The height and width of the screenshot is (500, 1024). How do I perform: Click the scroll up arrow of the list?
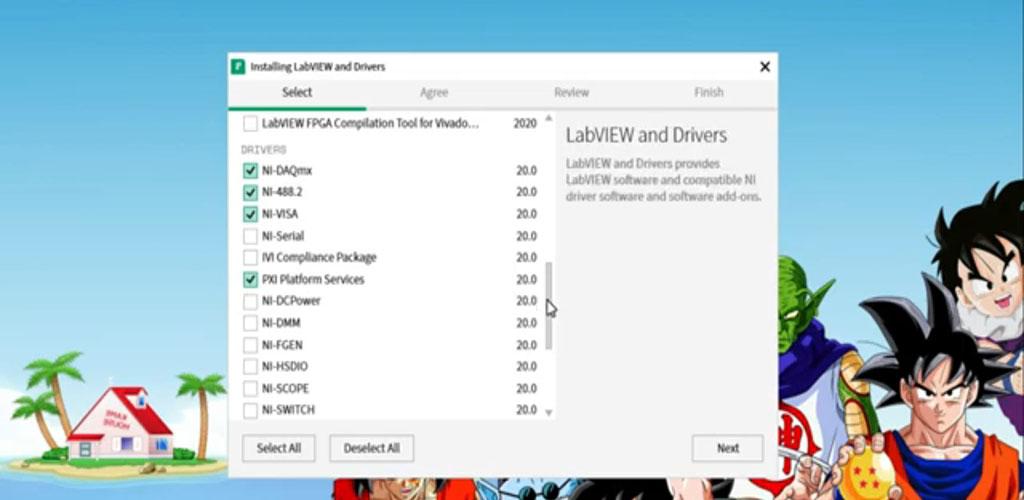(549, 118)
